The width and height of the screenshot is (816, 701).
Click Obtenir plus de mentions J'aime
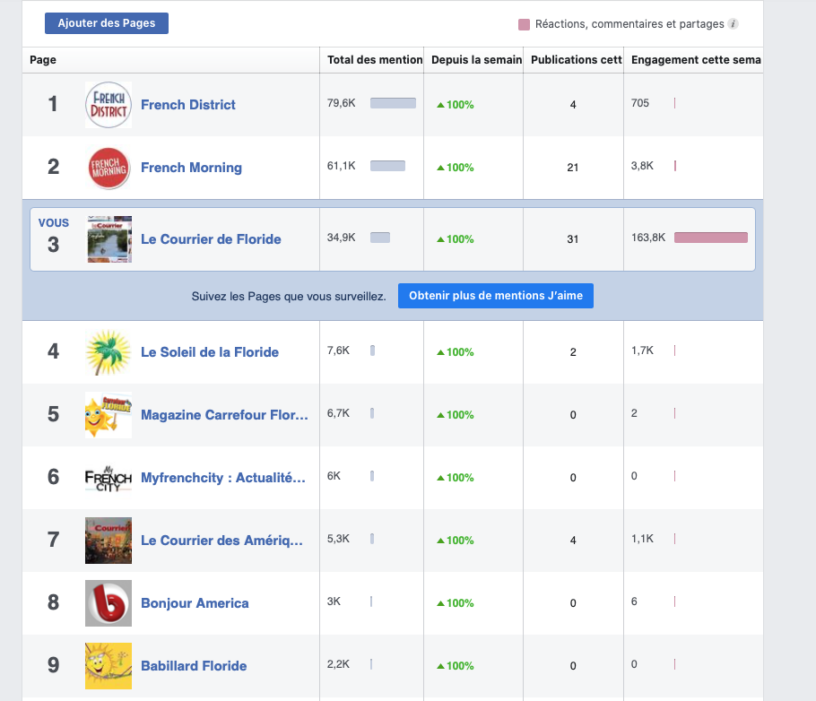(x=495, y=296)
